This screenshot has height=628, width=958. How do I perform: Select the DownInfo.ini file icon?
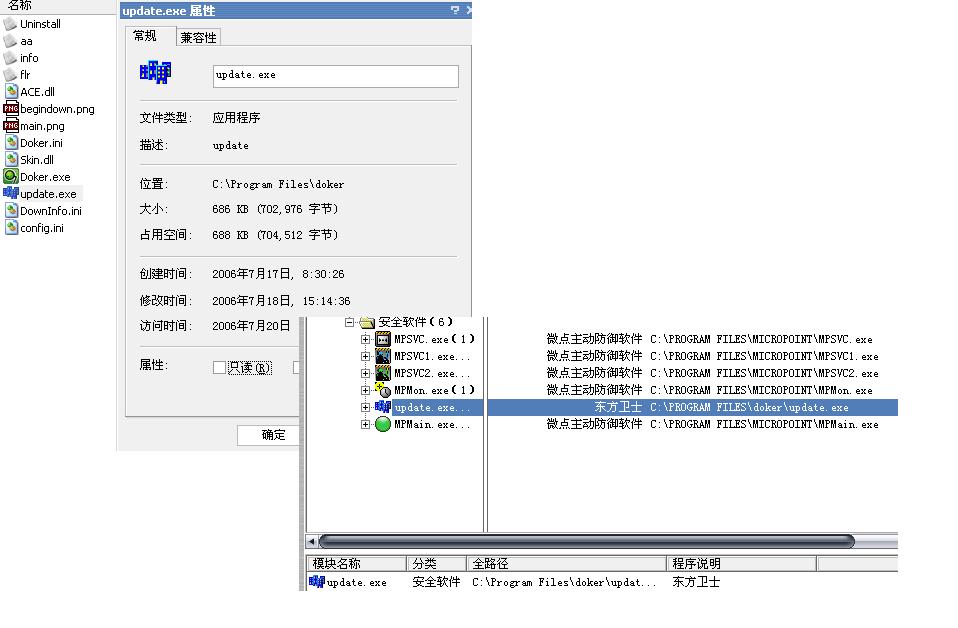click(11, 210)
